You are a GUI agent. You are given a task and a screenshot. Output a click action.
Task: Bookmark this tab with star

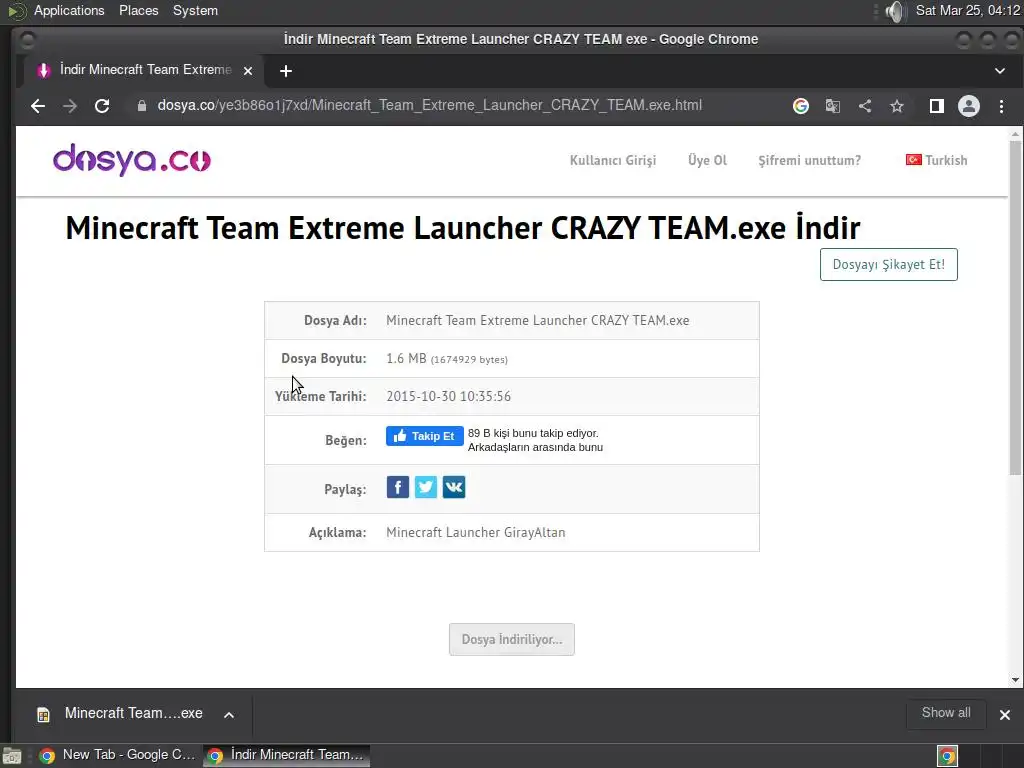click(897, 106)
